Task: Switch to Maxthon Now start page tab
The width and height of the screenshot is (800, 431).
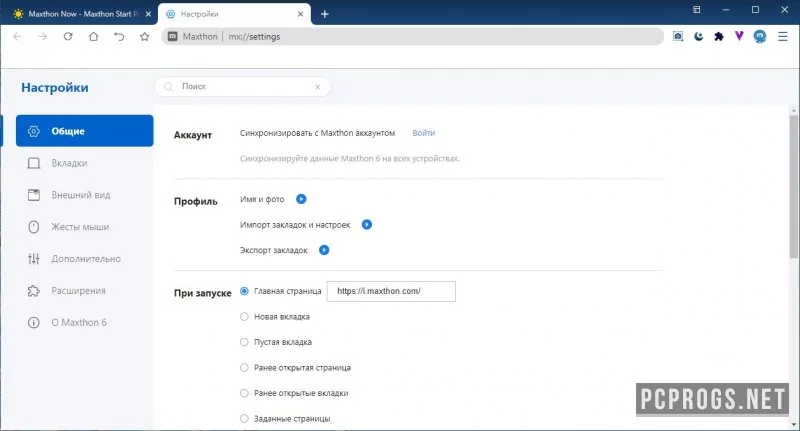Action: tap(77, 14)
